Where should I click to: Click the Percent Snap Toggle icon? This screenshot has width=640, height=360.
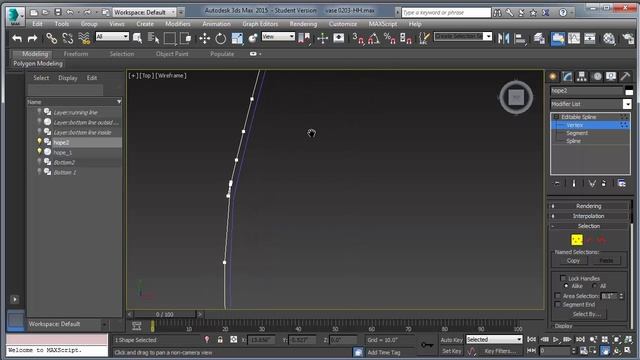[x=390, y=38]
